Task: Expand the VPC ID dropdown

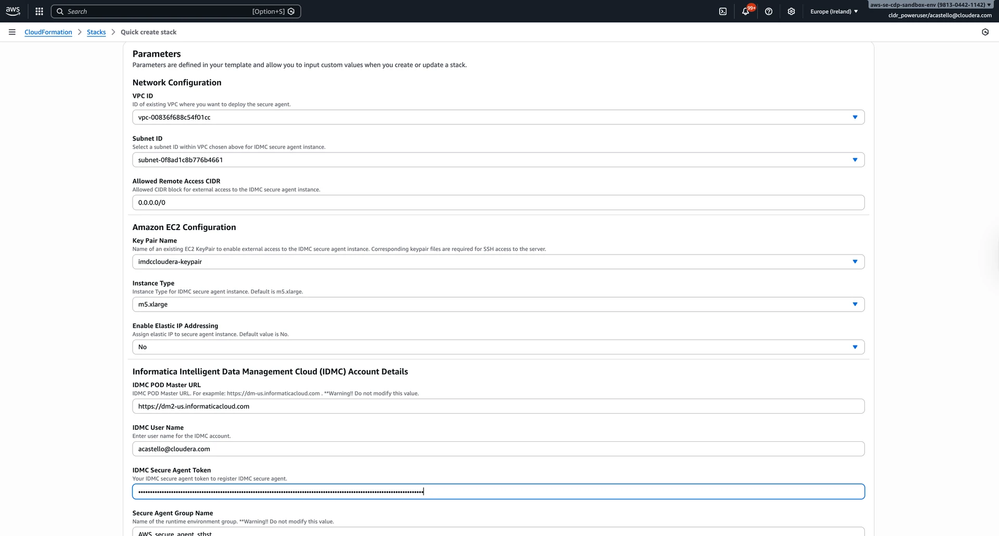Action: 498,117
